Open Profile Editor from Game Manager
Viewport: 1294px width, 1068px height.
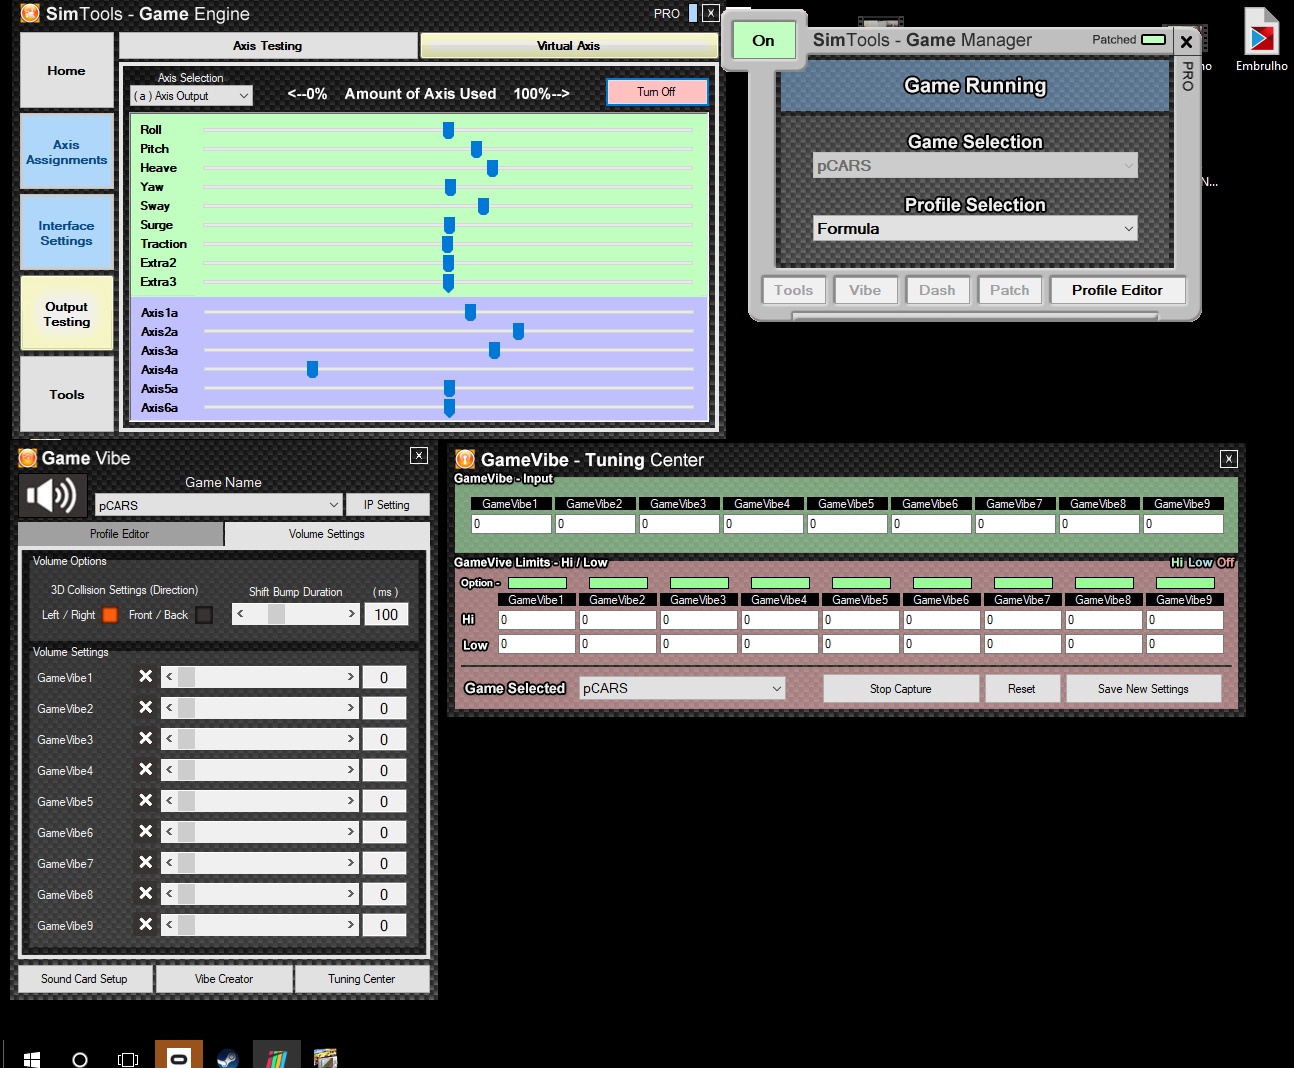pyautogui.click(x=1117, y=290)
